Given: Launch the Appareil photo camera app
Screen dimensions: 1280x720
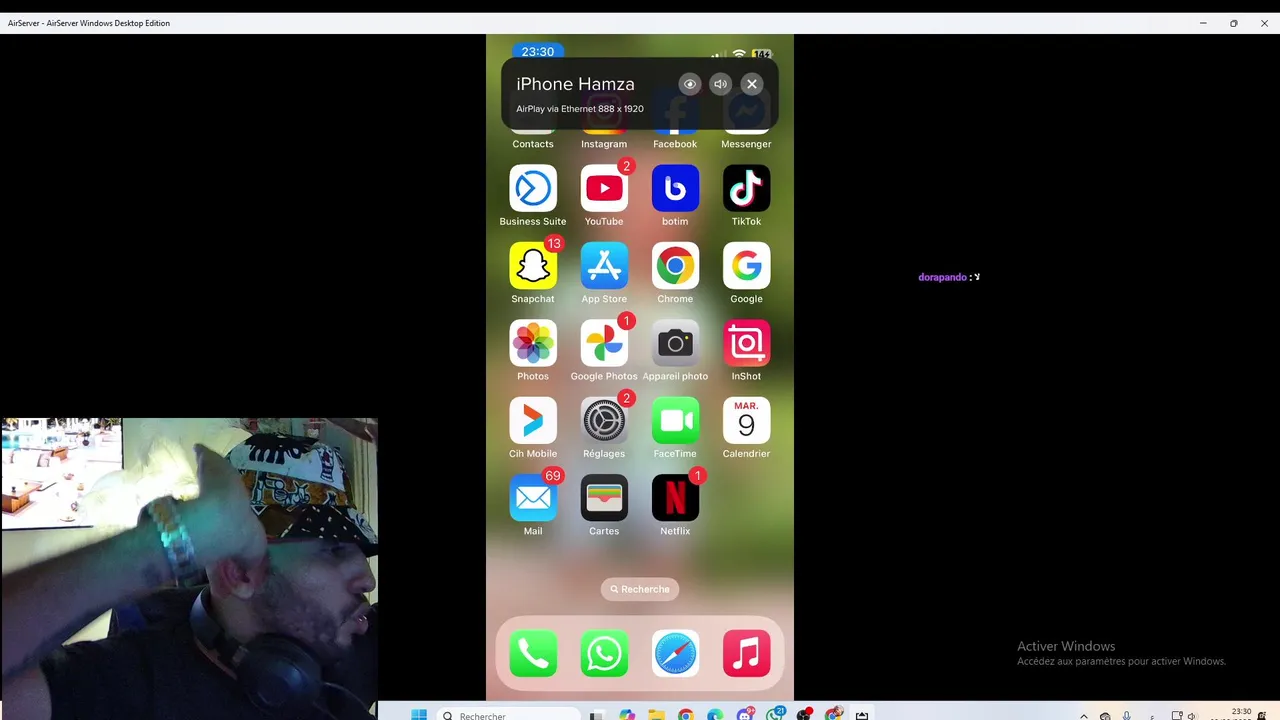Looking at the screenshot, I should point(675,344).
